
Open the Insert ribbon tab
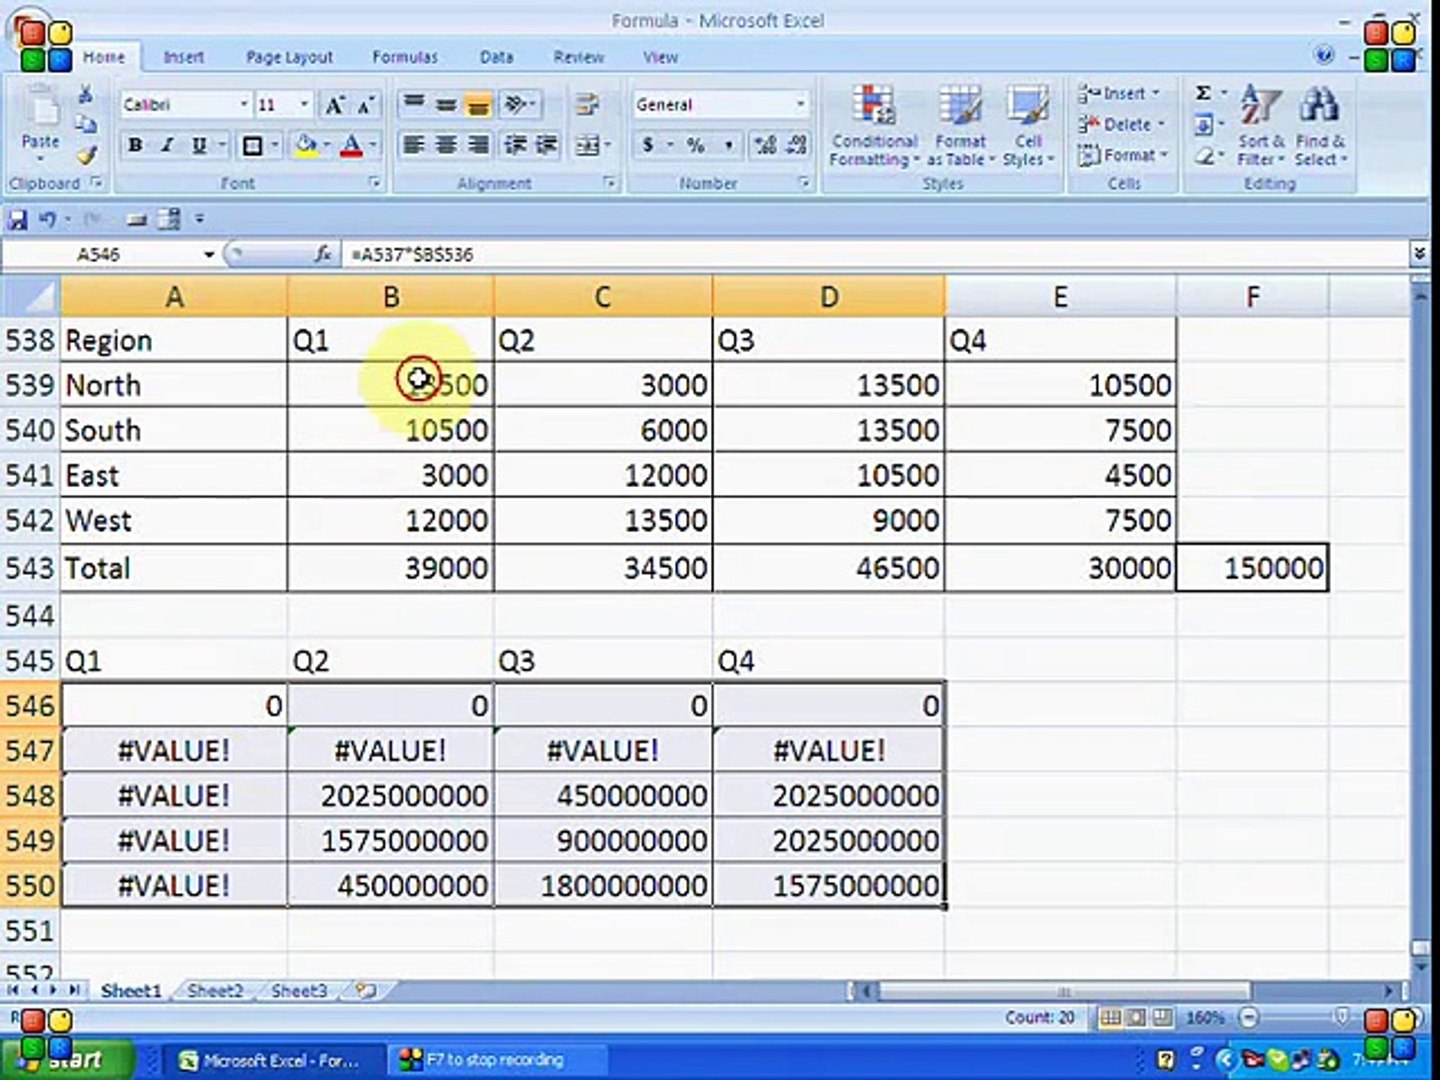click(184, 57)
